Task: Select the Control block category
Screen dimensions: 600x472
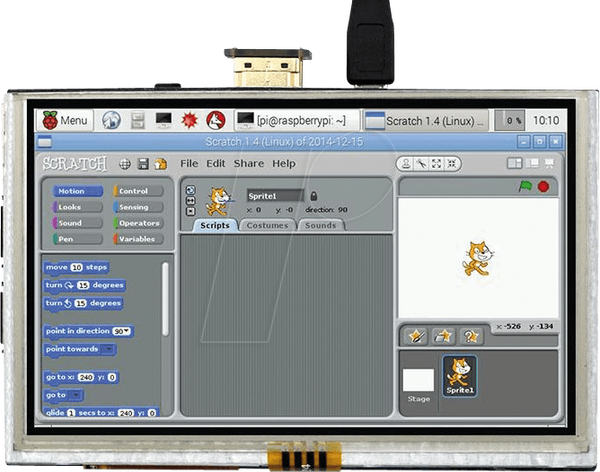Action: [x=139, y=191]
